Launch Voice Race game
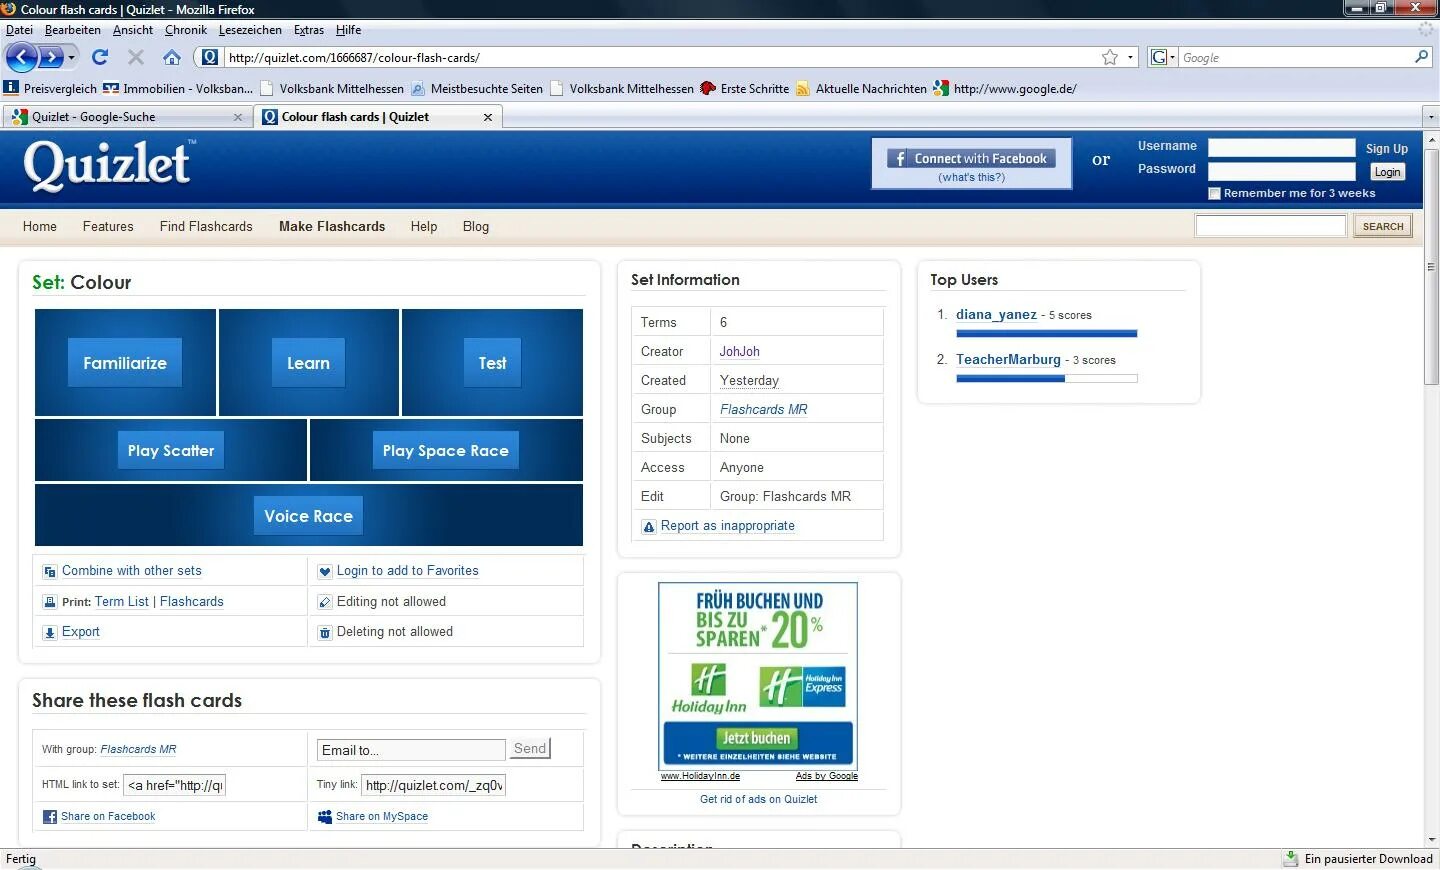The width and height of the screenshot is (1440, 870). click(x=308, y=516)
